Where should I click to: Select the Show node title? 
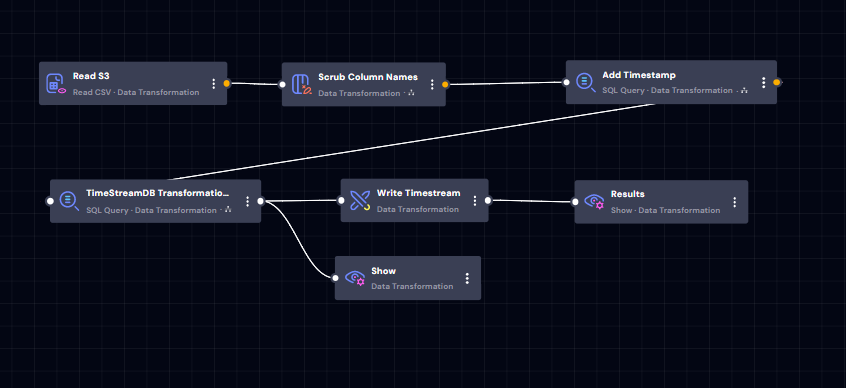(384, 271)
